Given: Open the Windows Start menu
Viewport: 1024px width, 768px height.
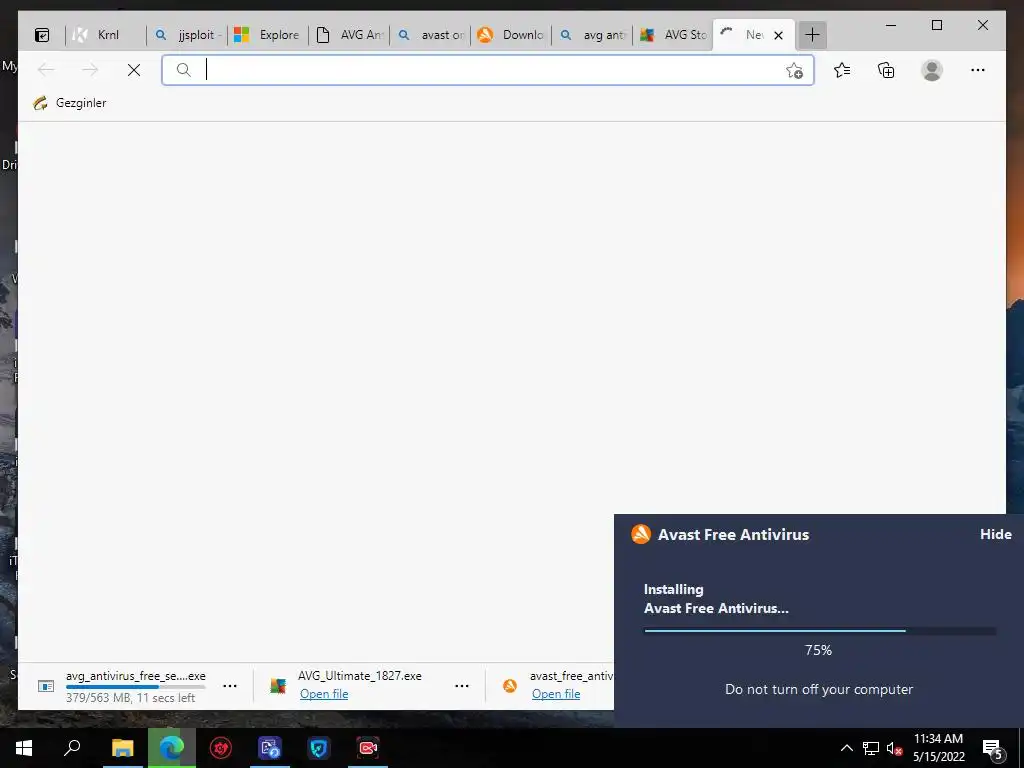Looking at the screenshot, I should tap(24, 748).
